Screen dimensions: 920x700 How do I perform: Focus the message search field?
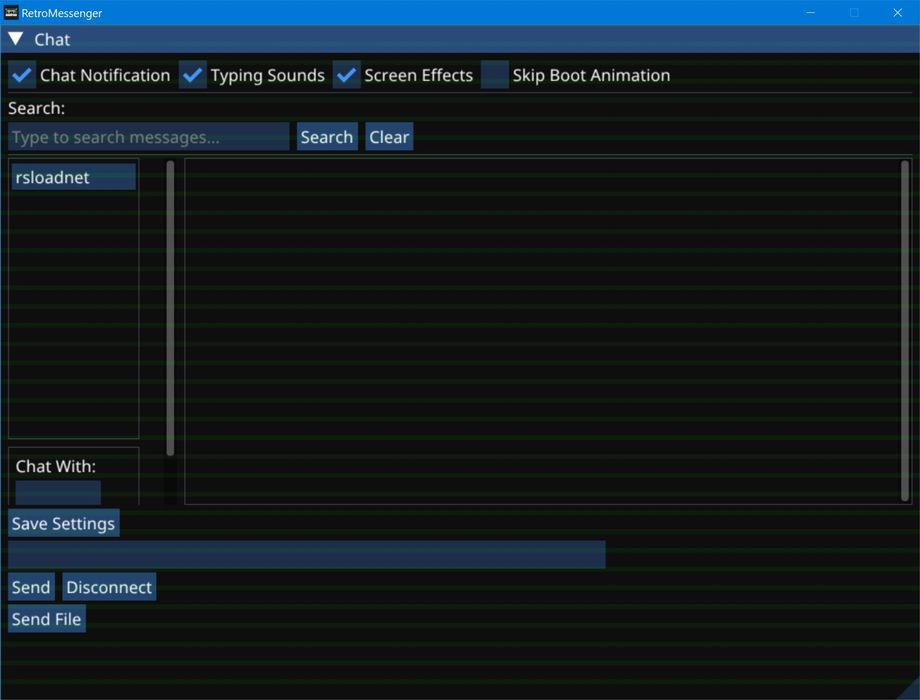pyautogui.click(x=148, y=137)
